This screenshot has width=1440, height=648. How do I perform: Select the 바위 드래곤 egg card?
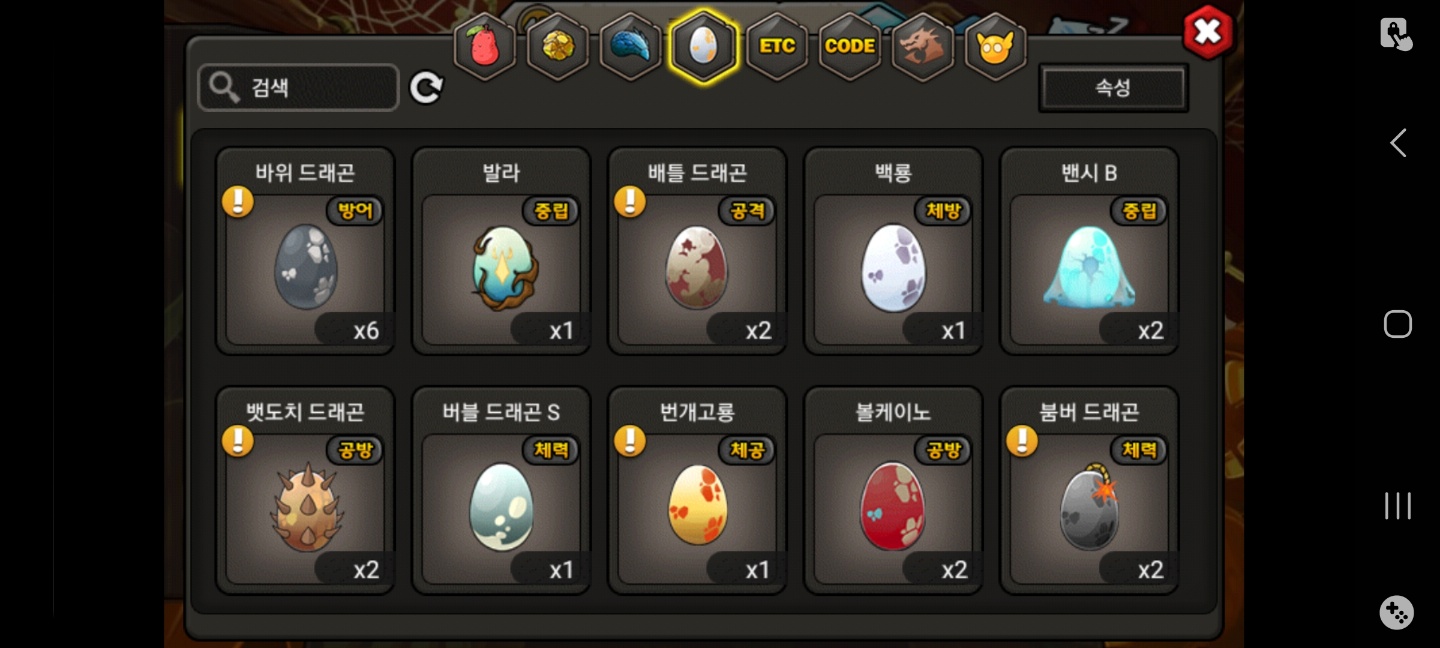coord(306,251)
